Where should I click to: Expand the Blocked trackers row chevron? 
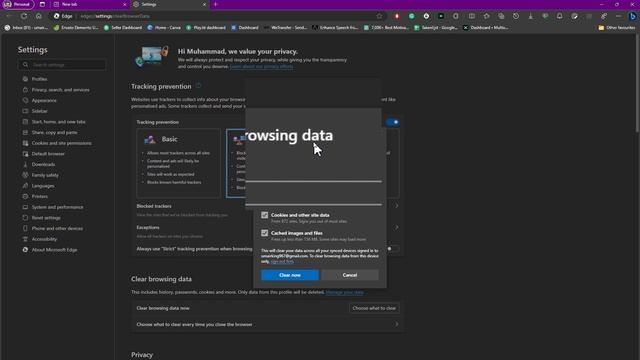[x=396, y=206]
